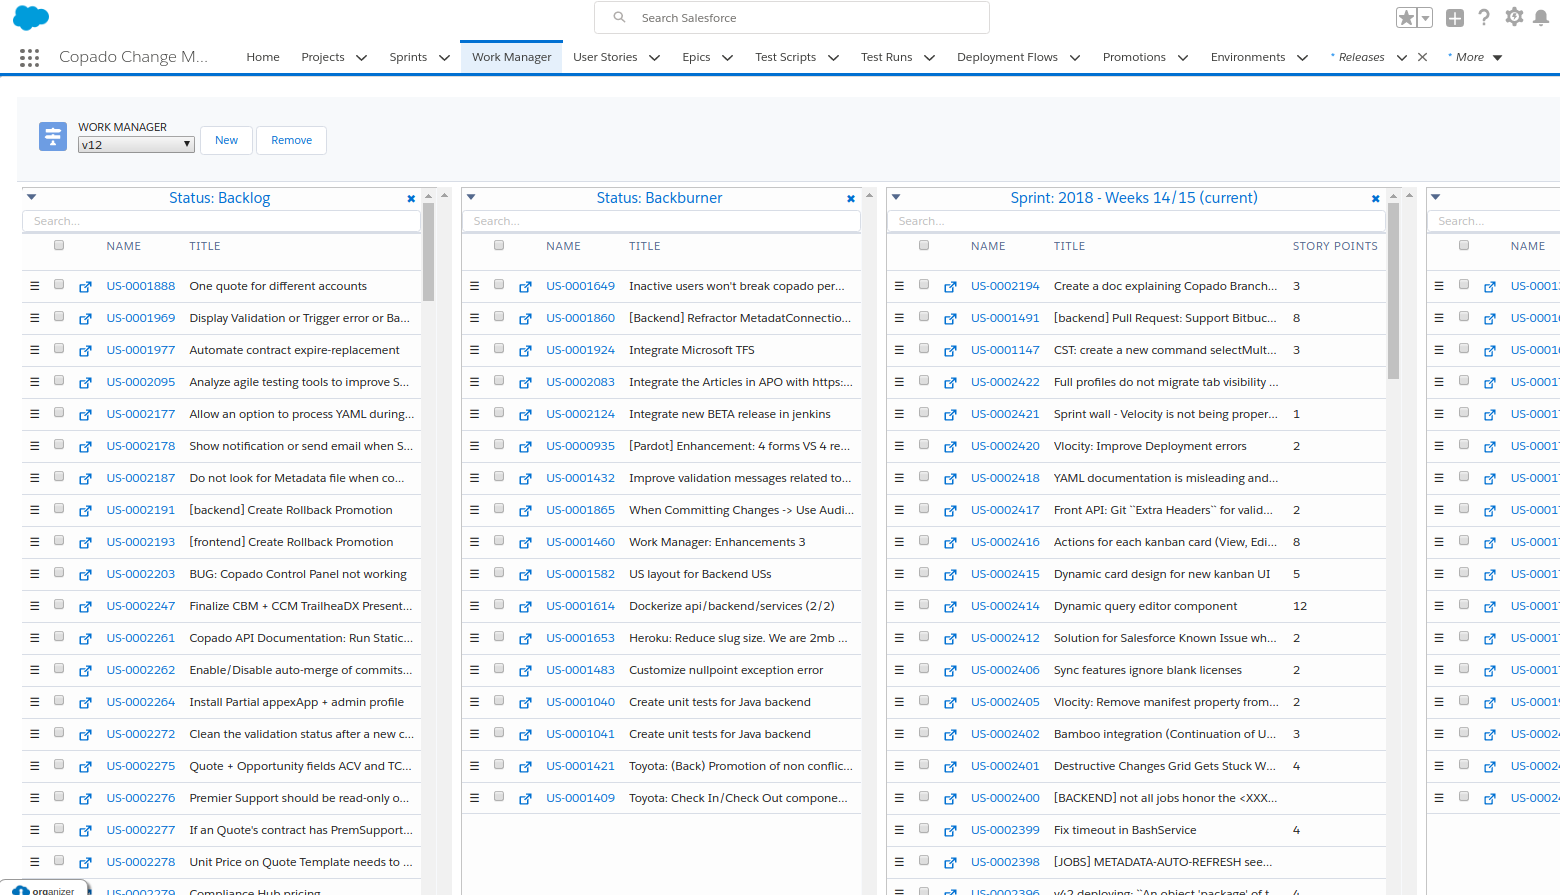
Task: Collapse the Status: Backlog panel triangle
Action: pos(31,197)
